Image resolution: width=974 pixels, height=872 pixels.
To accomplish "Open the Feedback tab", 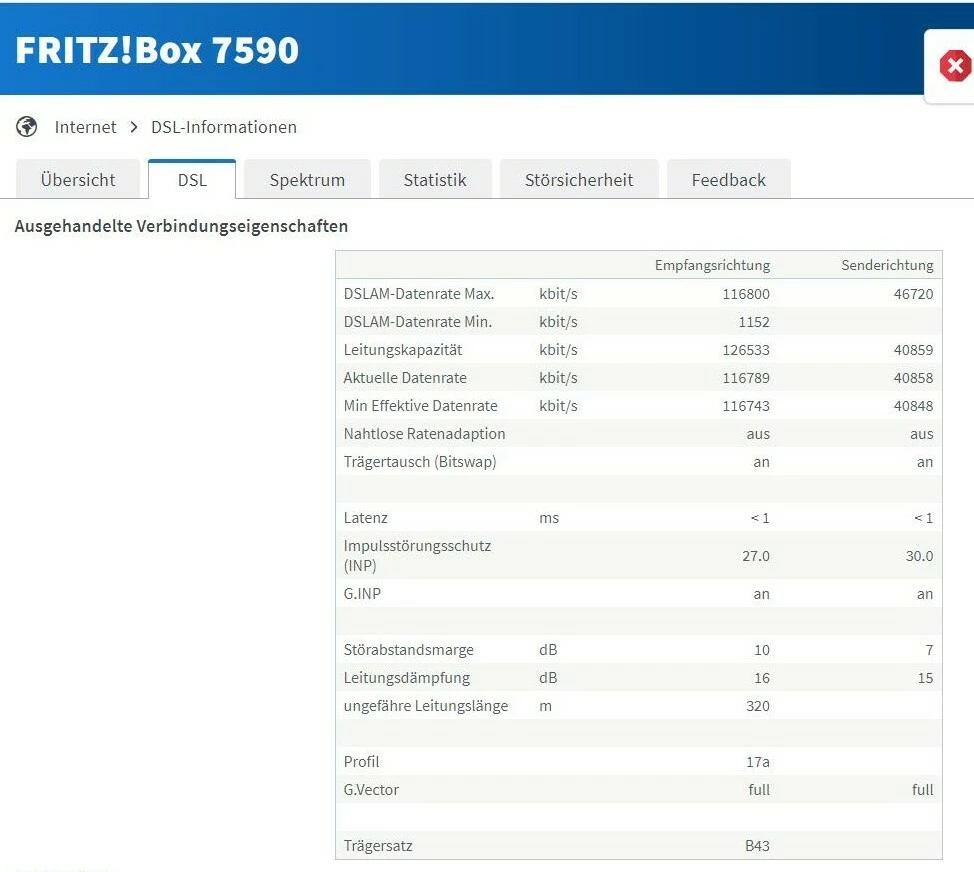I will tap(729, 179).
